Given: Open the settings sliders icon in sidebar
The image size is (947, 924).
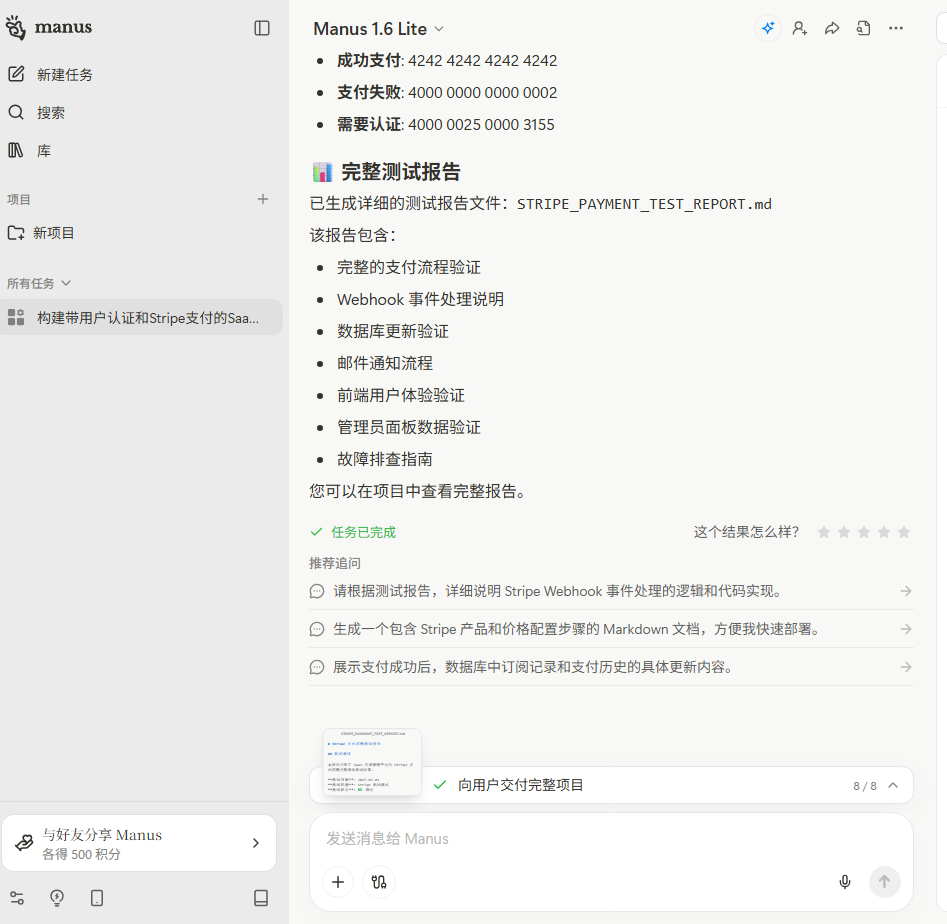Looking at the screenshot, I should [x=17, y=898].
